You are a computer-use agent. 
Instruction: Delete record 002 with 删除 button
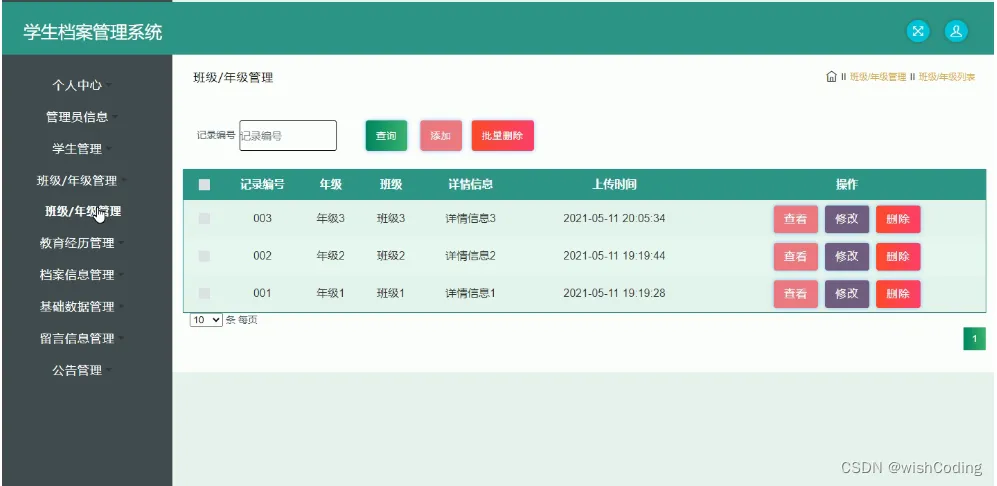(x=898, y=256)
